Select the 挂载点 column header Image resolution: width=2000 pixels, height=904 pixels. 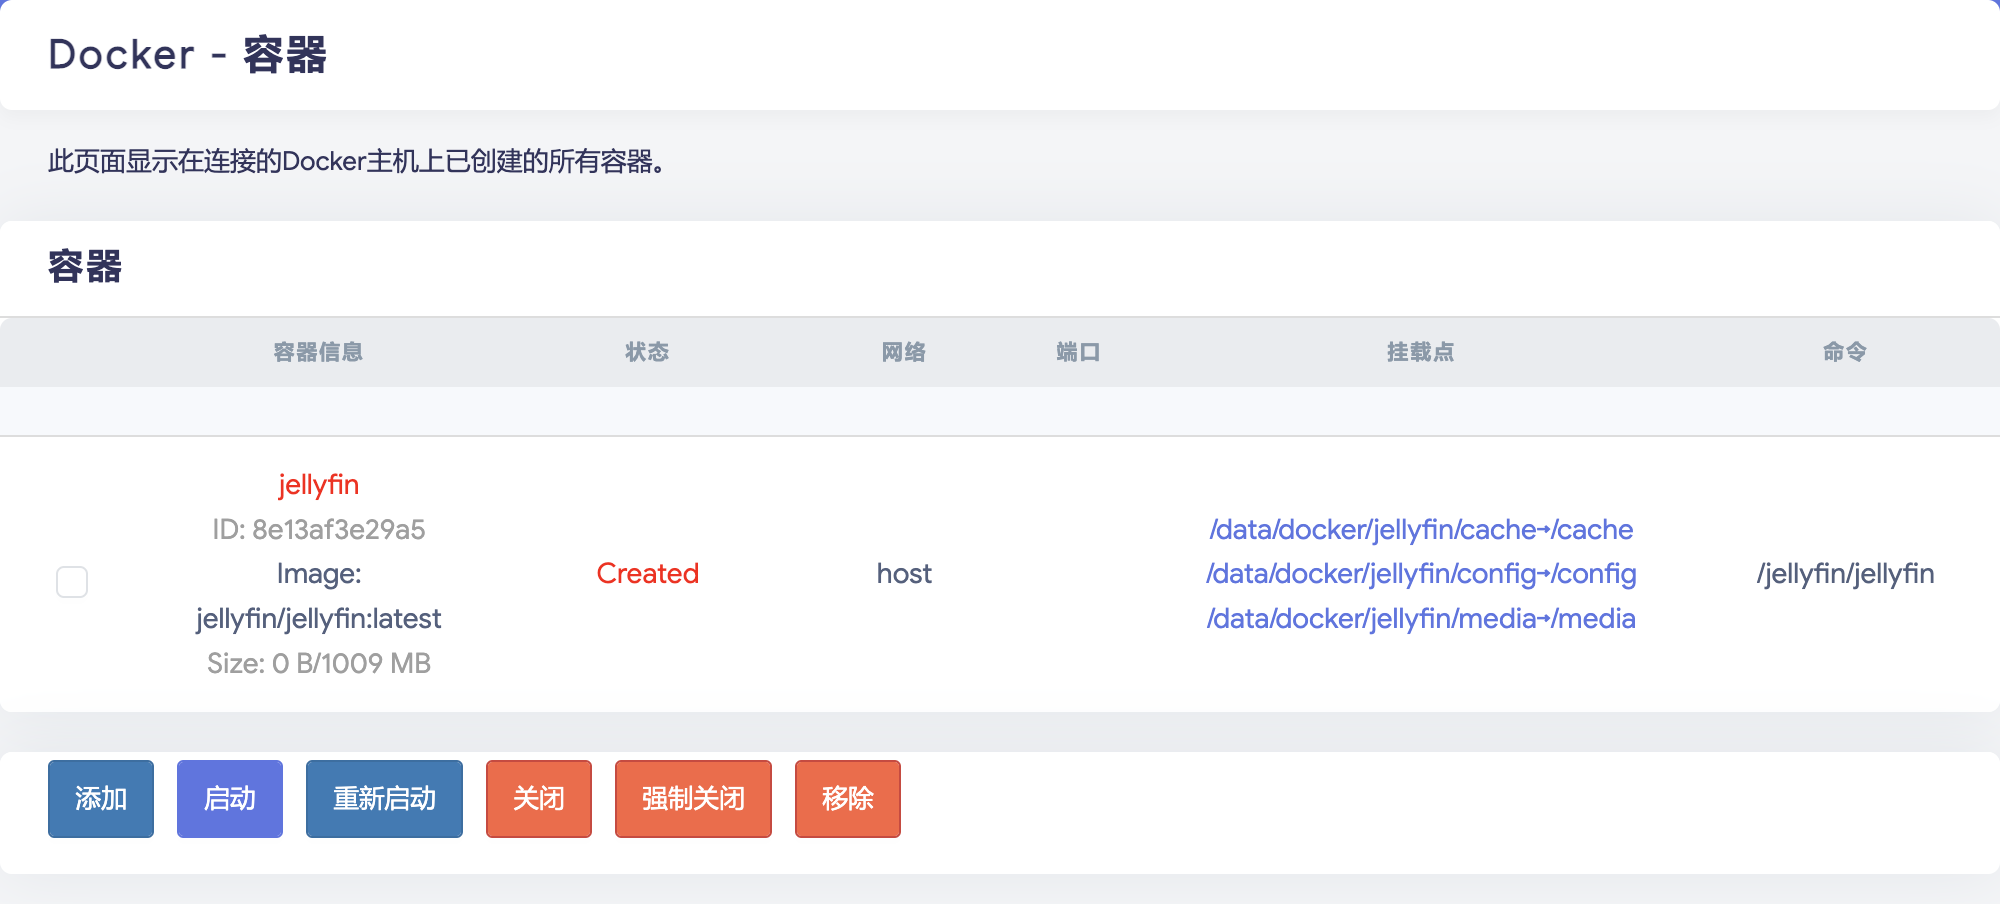click(1420, 352)
